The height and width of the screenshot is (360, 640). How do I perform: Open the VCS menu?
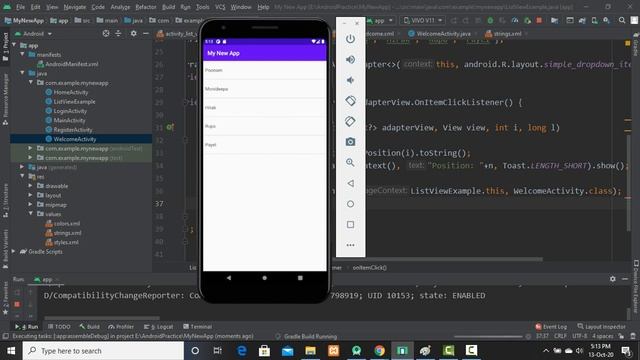tap(220, 7)
